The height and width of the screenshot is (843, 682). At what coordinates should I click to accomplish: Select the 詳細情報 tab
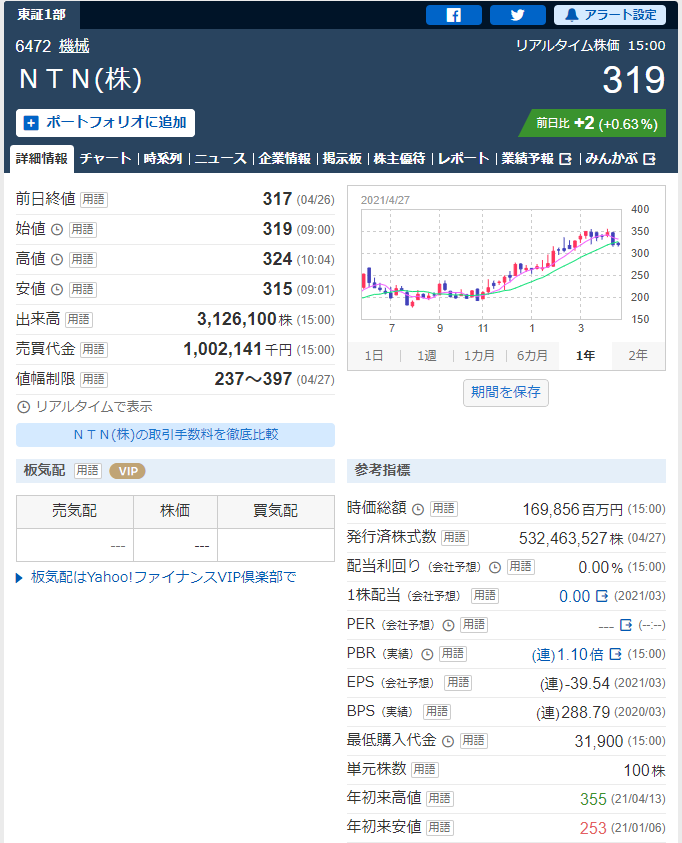(x=41, y=159)
